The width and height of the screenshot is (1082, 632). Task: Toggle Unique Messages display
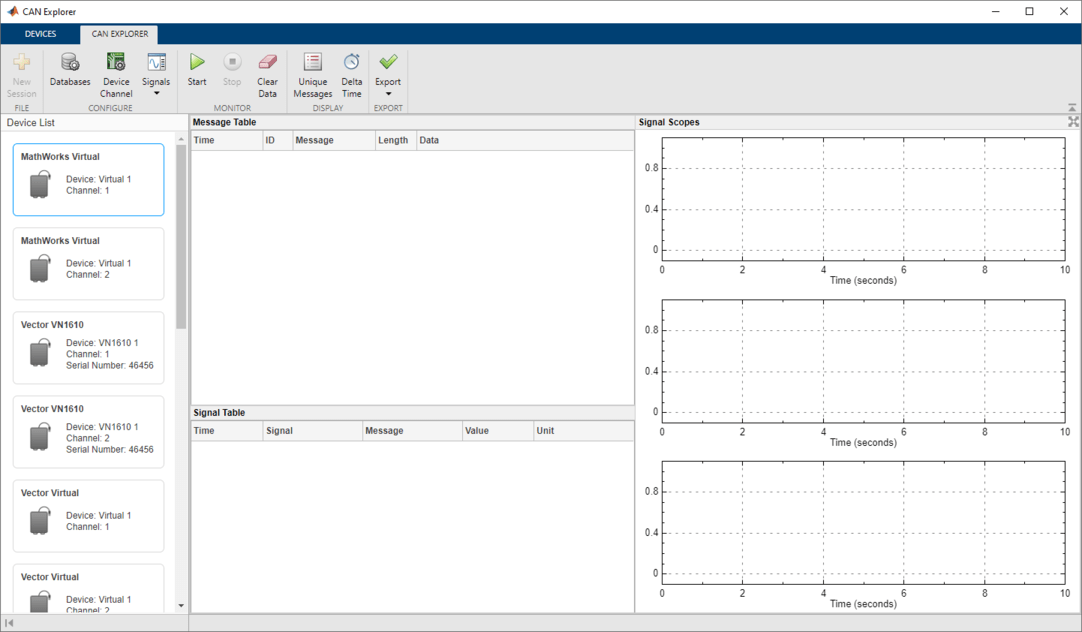click(x=312, y=63)
